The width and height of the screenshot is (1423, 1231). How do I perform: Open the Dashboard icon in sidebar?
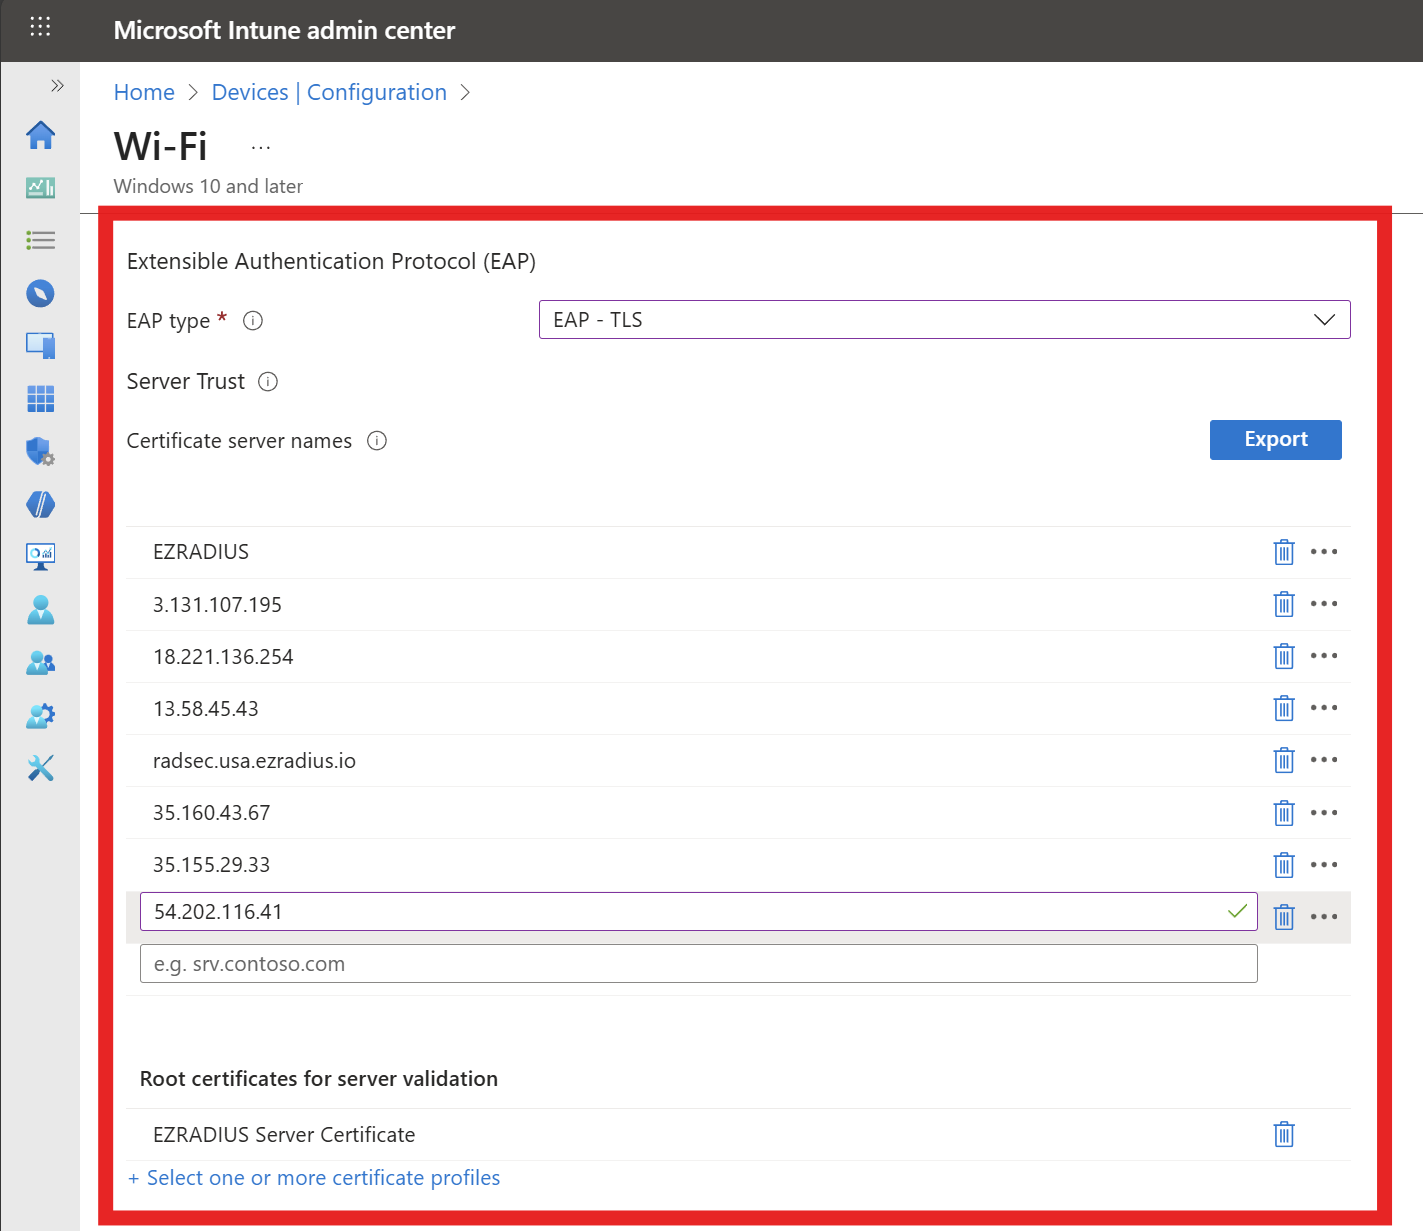(40, 188)
